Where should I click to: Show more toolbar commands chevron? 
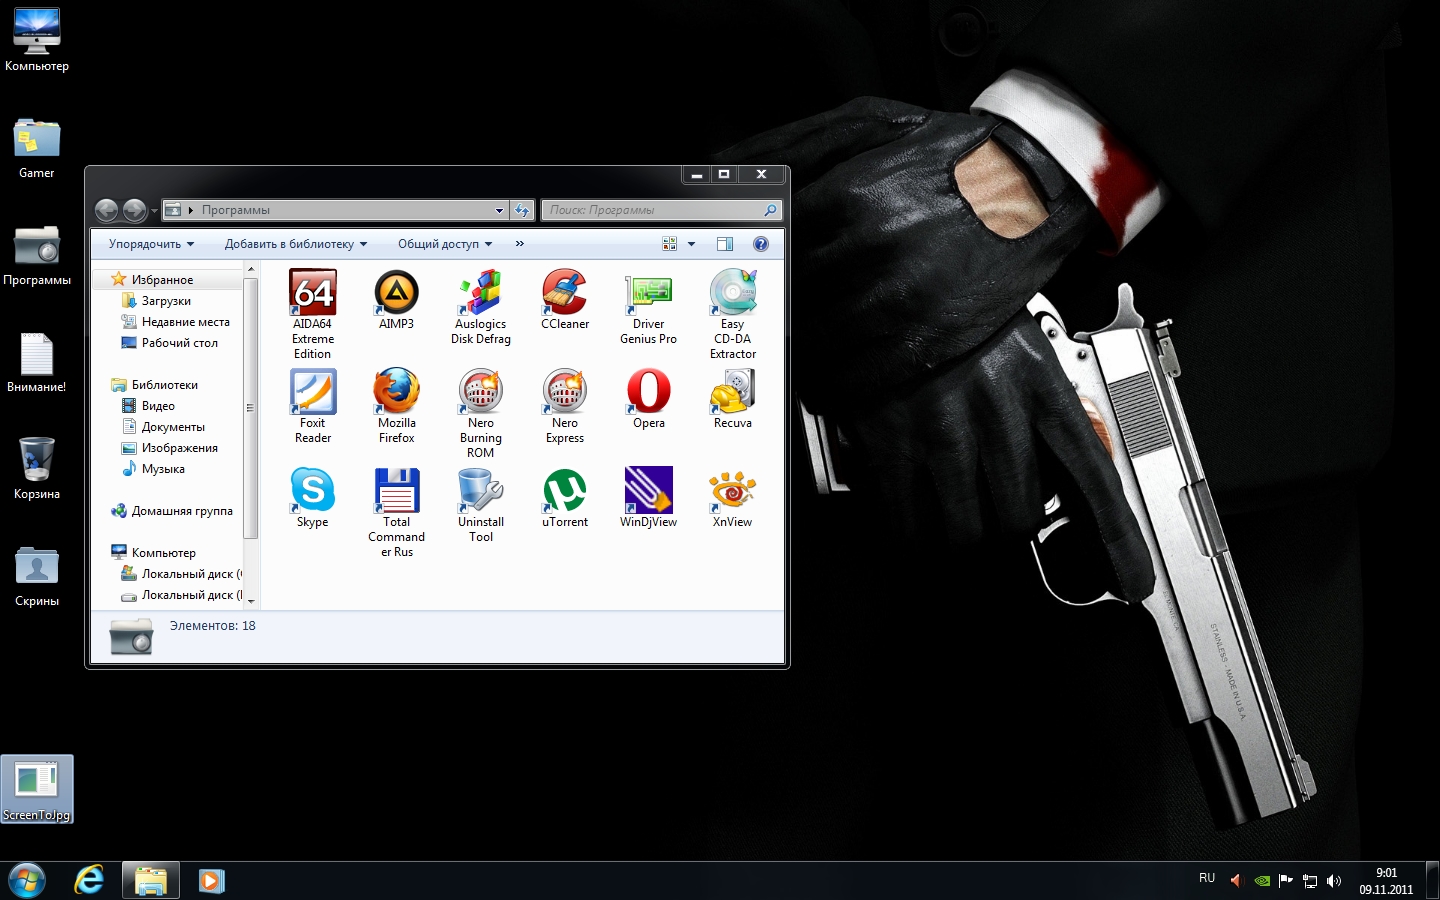coord(520,244)
